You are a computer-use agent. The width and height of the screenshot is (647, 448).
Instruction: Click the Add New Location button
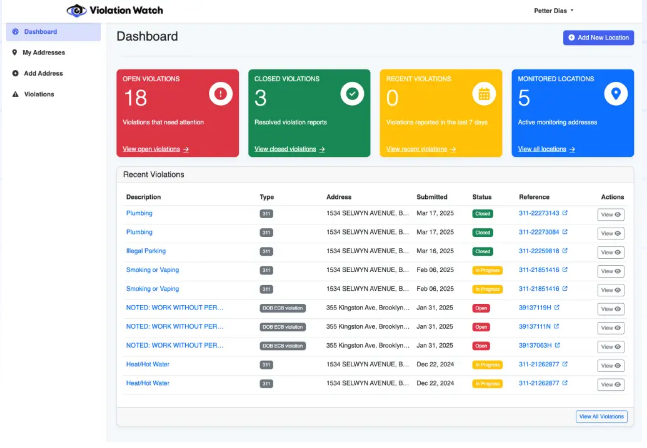(x=598, y=37)
